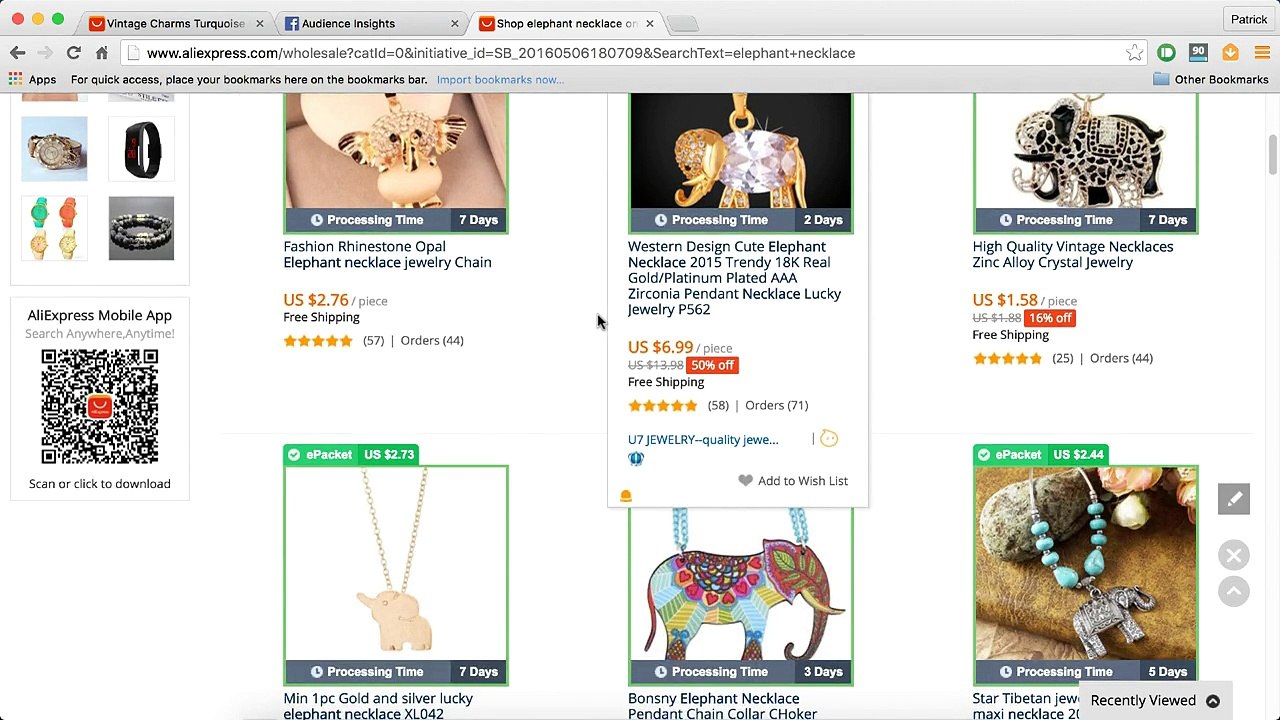Click heart icon Add to Wish List
The image size is (1280, 720).
point(746,481)
